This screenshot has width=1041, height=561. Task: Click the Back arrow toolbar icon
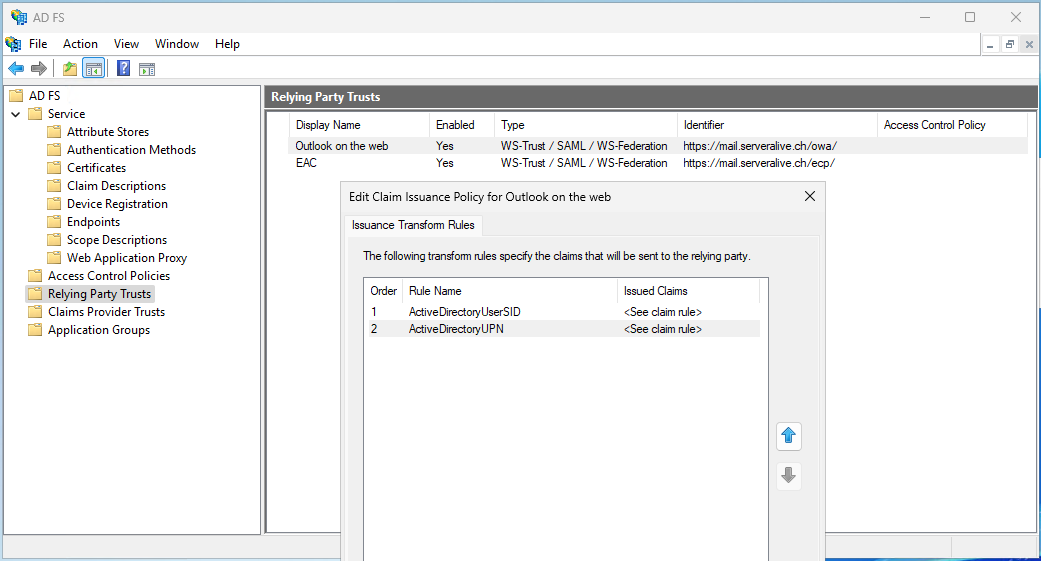coord(16,68)
